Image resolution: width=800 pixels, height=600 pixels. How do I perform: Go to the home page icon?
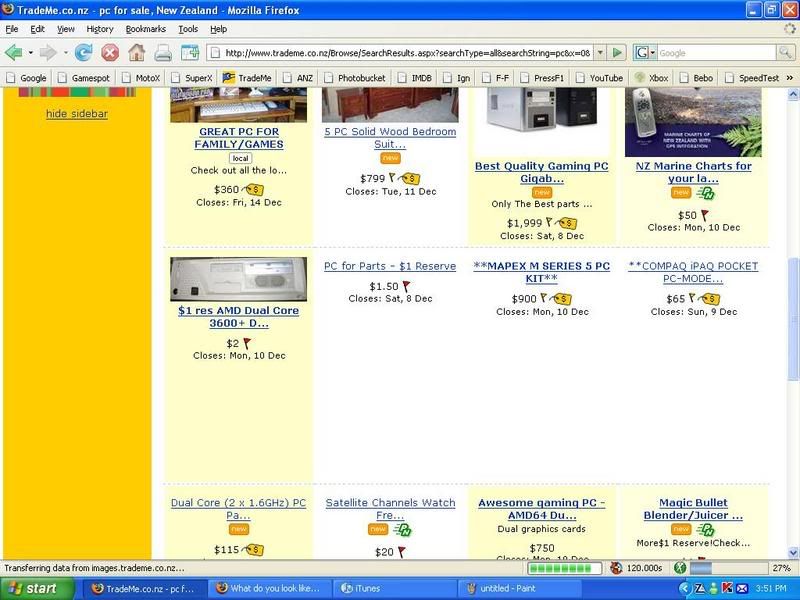coord(136,53)
